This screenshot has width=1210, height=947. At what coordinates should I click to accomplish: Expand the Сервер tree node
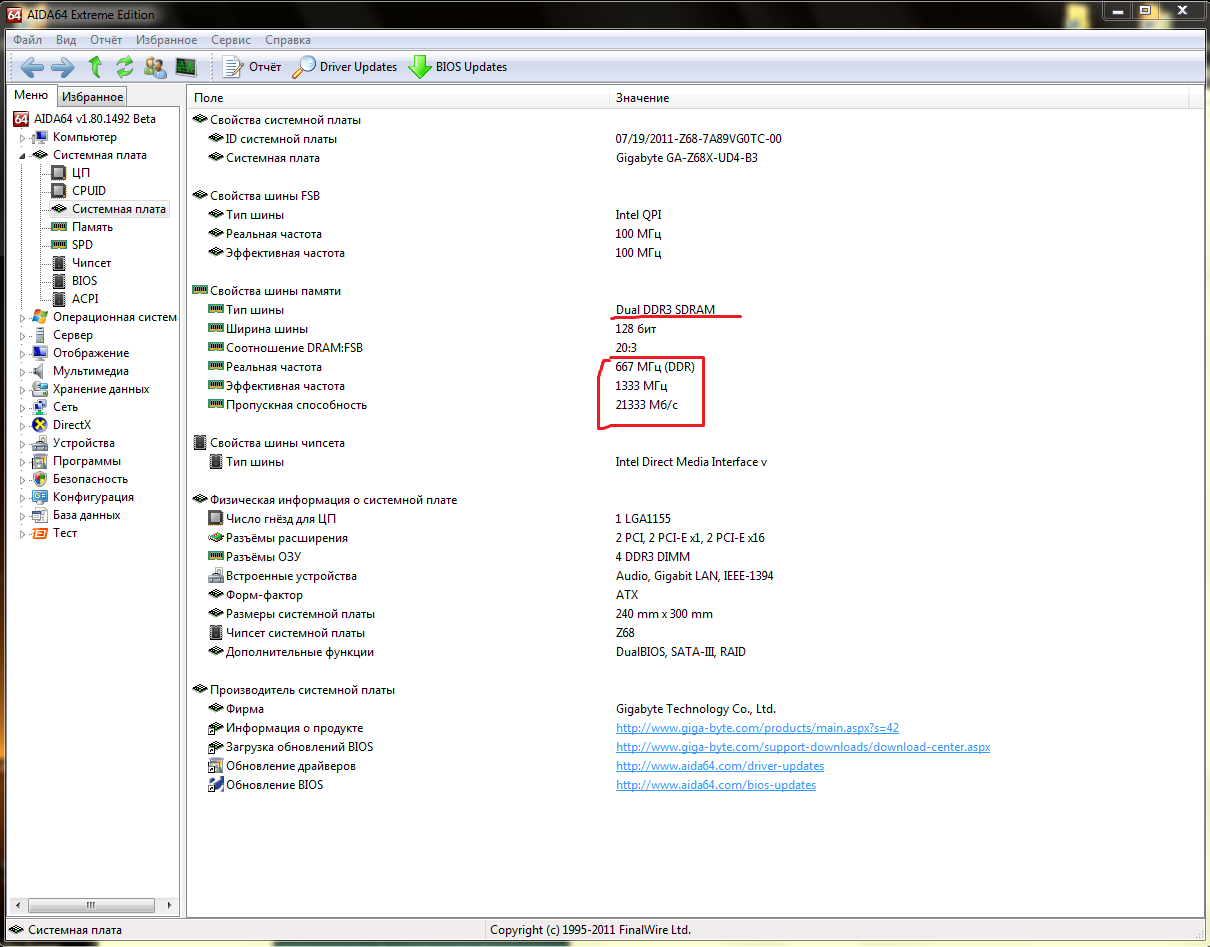pyautogui.click(x=22, y=335)
